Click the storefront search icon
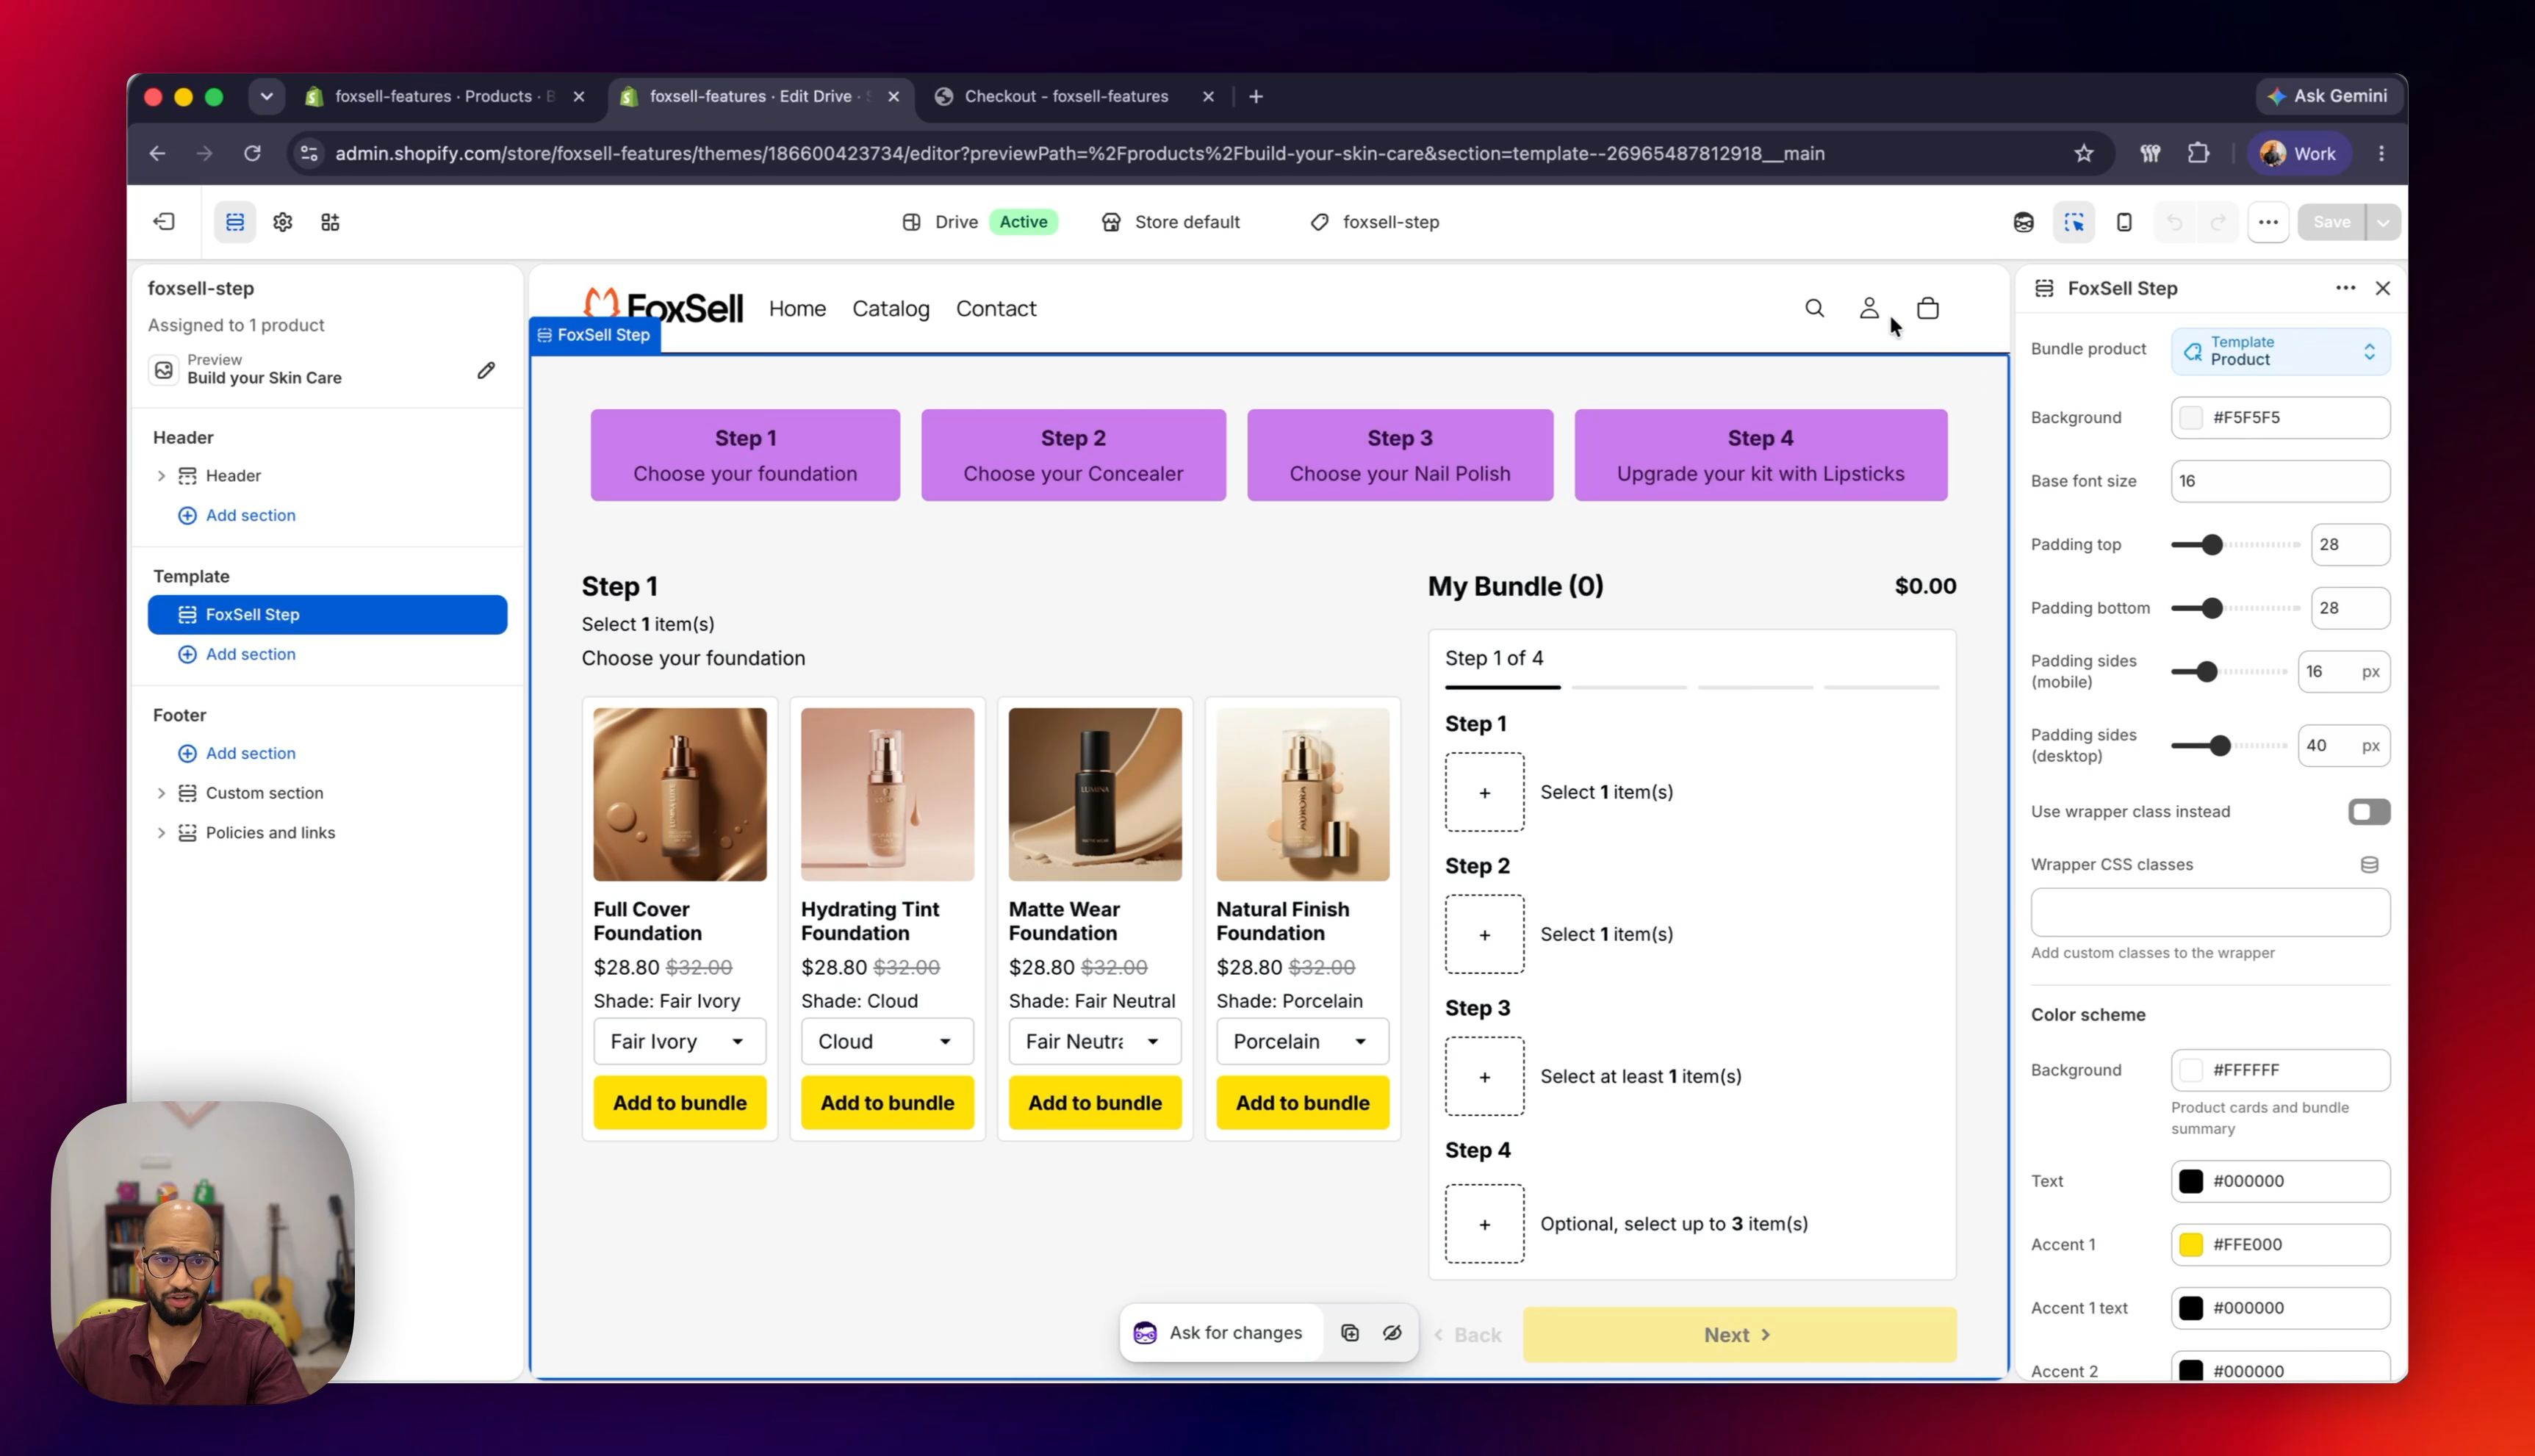This screenshot has width=2535, height=1456. pyautogui.click(x=1815, y=308)
